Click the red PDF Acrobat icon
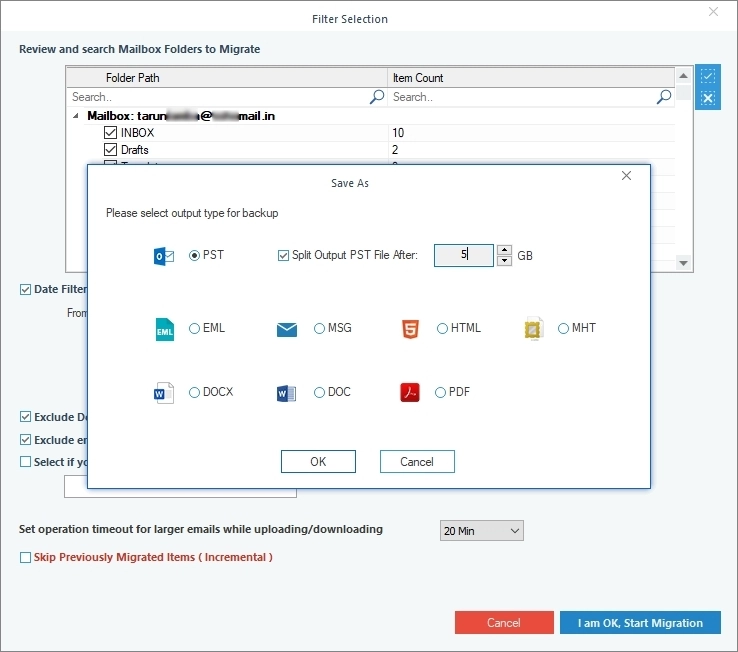The image size is (738, 652). click(x=409, y=392)
